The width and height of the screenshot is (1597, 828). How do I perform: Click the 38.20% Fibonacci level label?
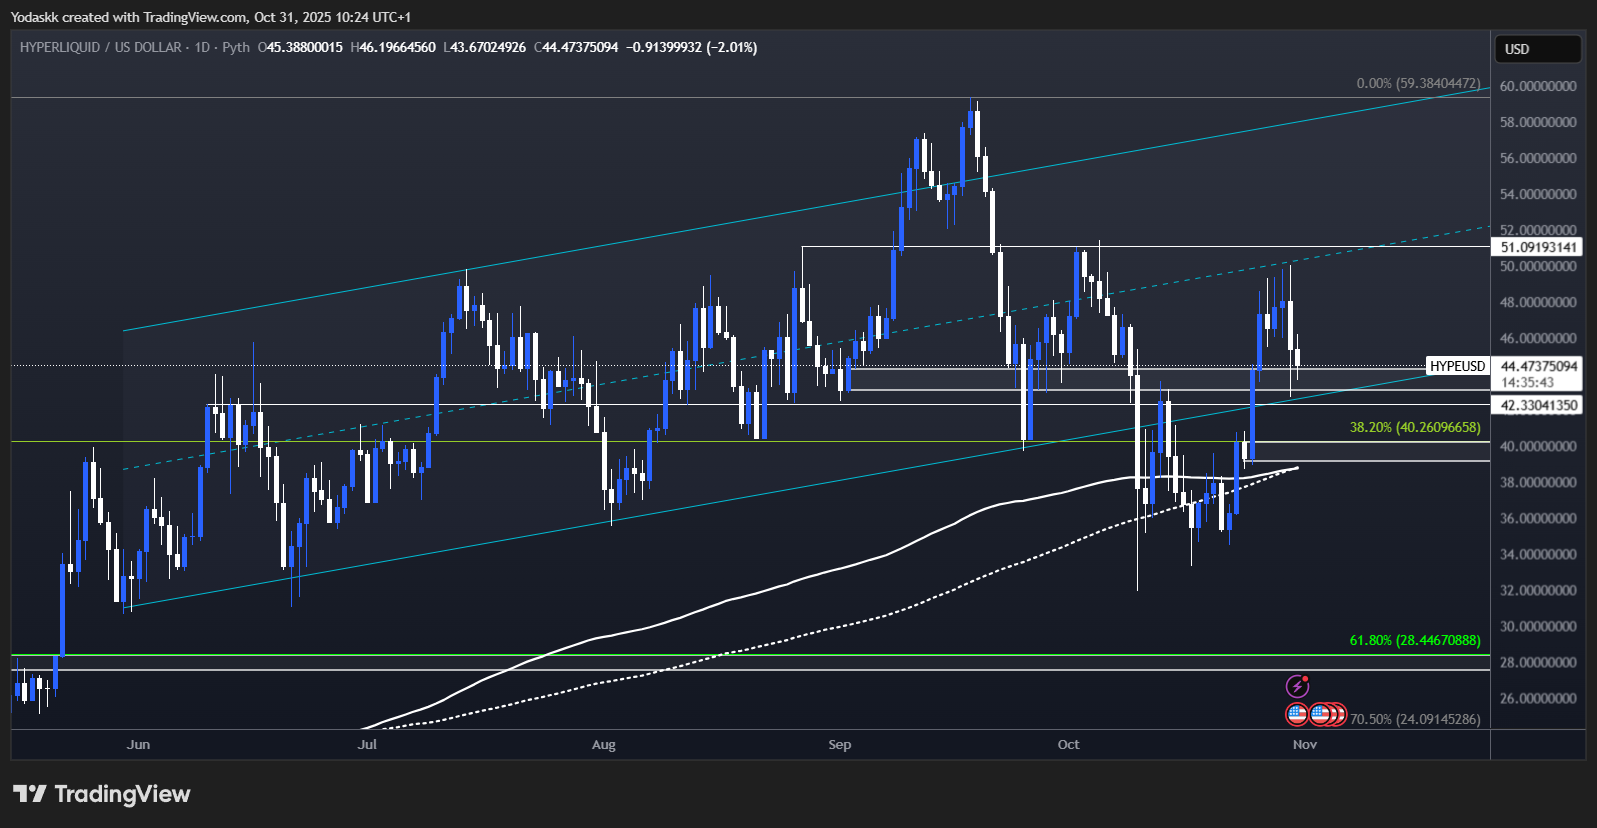(x=1414, y=427)
